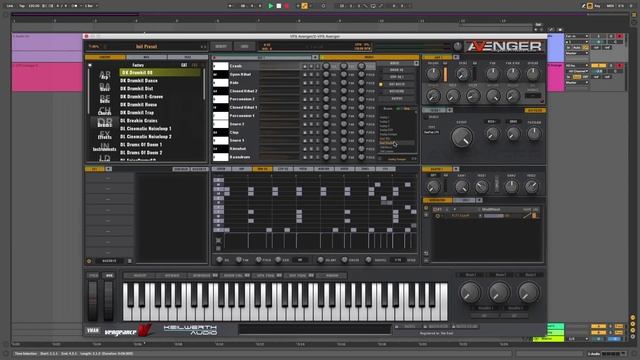This screenshot has height=360, width=640.
Task: Select the Bass category icon
Action: tap(105, 87)
